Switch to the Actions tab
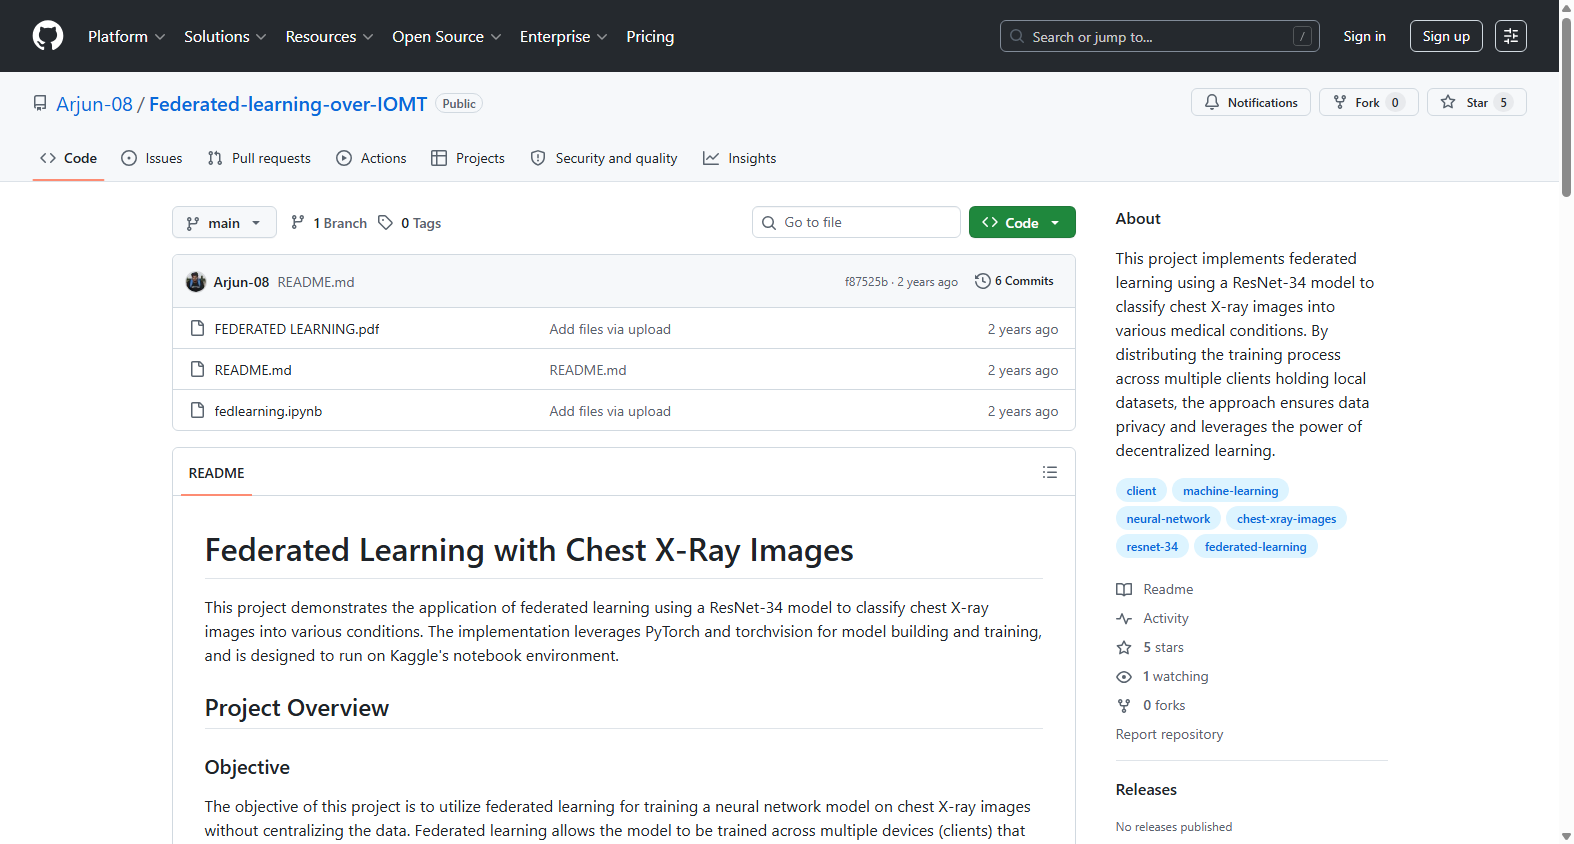 pyautogui.click(x=371, y=158)
